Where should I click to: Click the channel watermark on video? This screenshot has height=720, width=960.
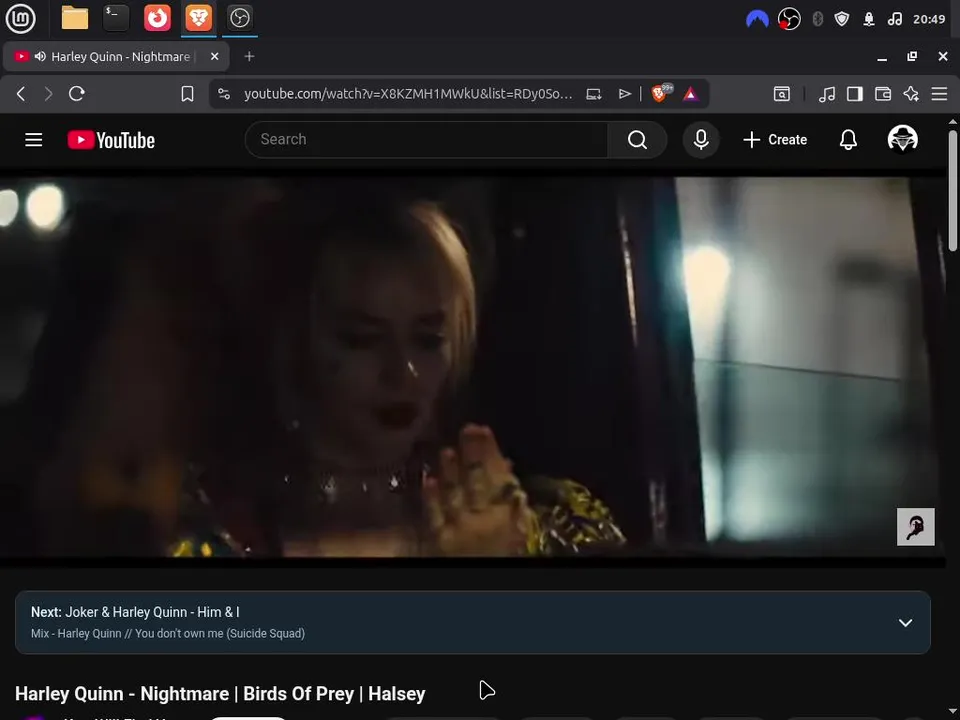(x=915, y=527)
